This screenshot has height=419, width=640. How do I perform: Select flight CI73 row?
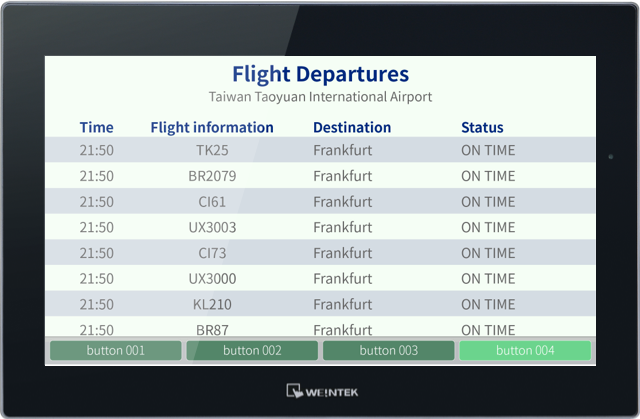pyautogui.click(x=320, y=253)
